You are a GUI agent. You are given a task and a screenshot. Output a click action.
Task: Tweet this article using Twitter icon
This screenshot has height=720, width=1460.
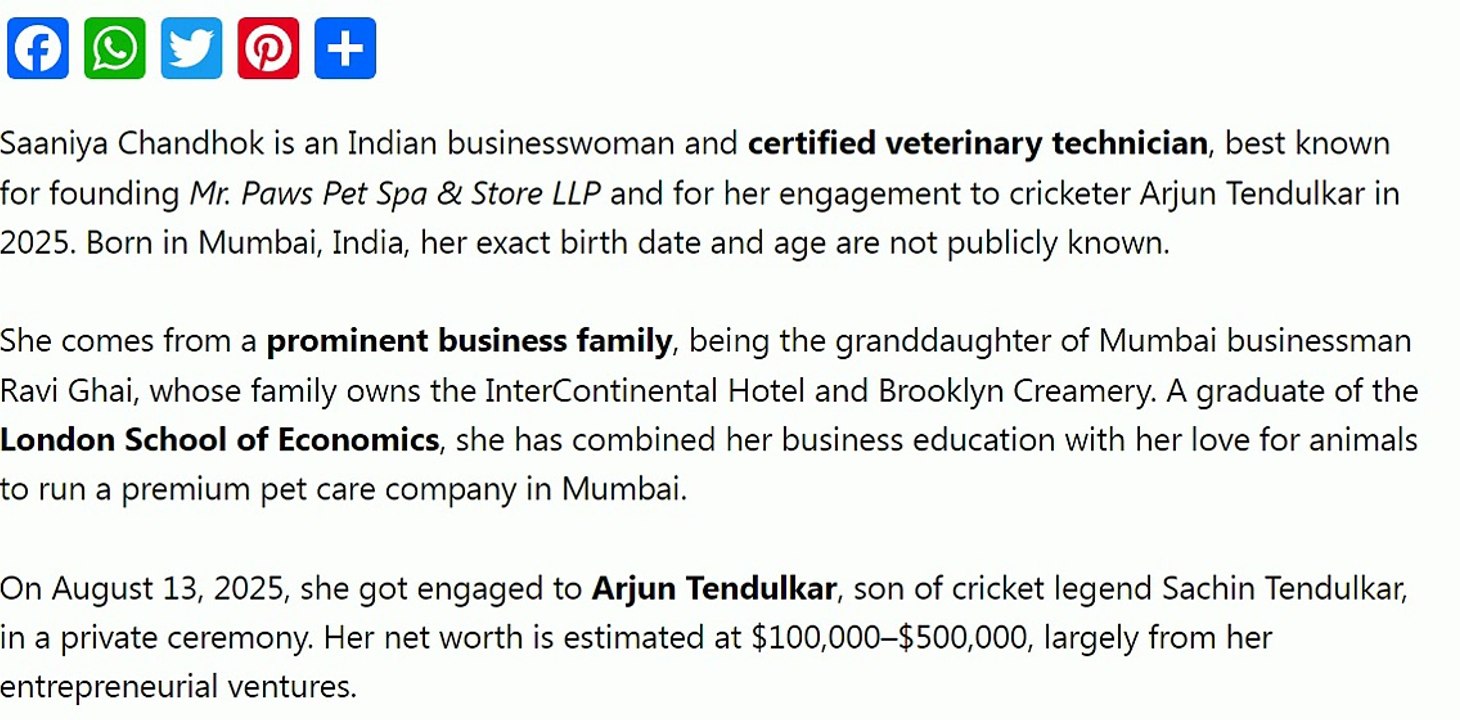(x=192, y=48)
